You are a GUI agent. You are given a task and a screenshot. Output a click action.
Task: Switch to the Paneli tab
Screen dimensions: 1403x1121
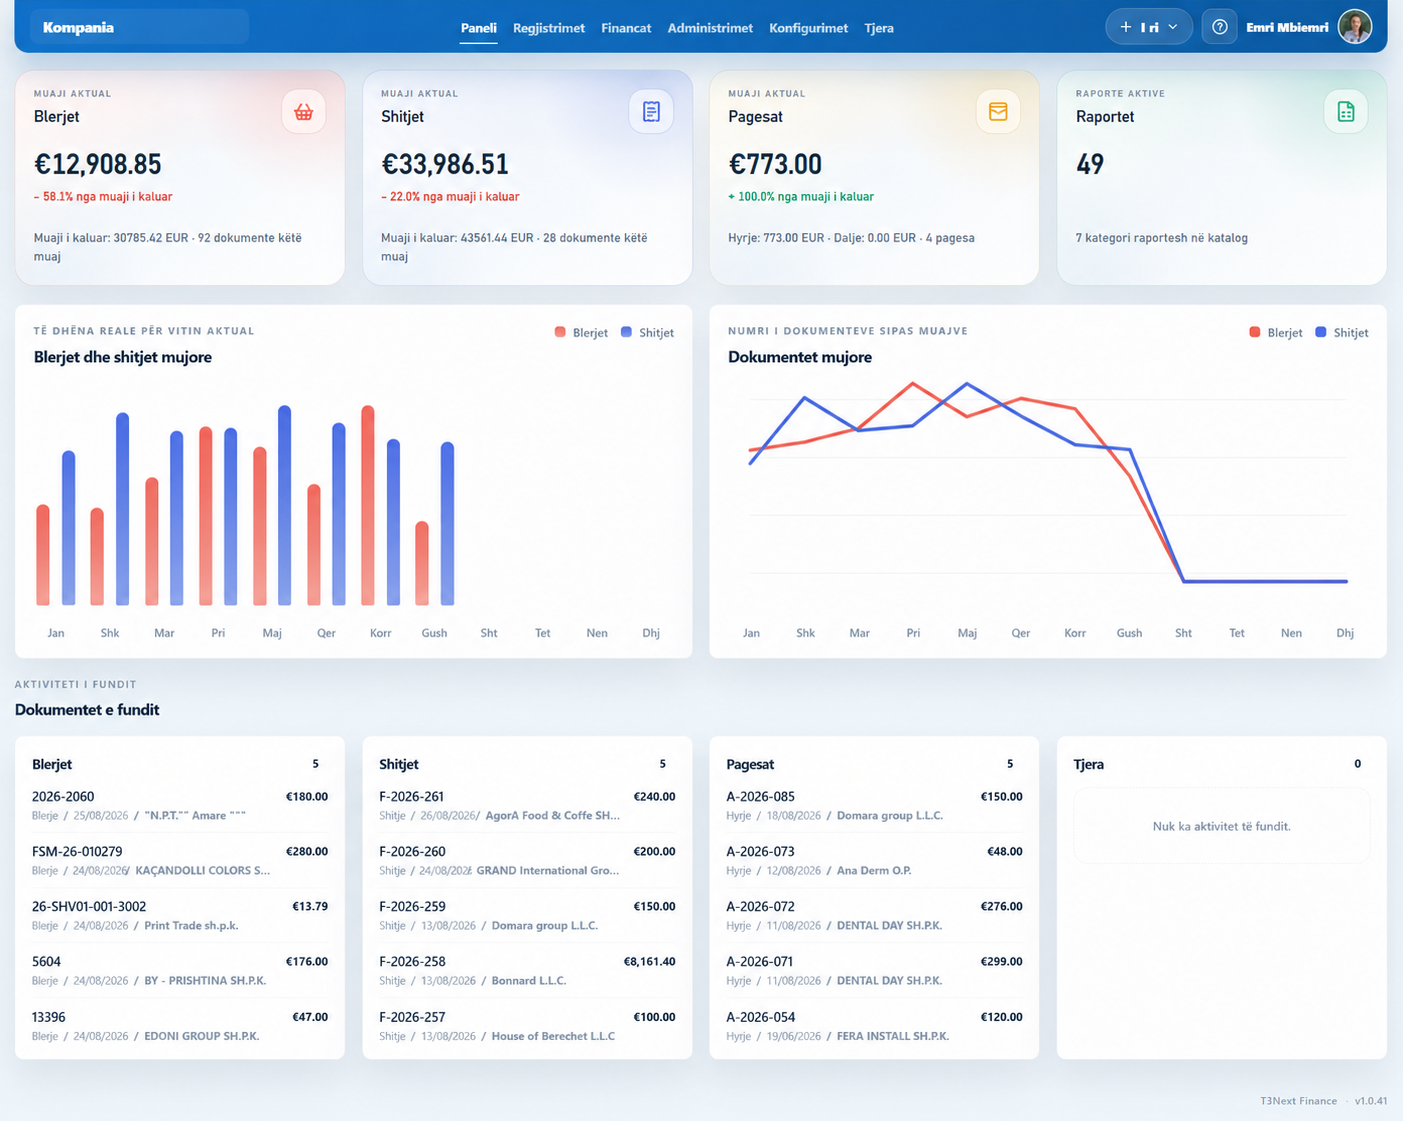(479, 28)
